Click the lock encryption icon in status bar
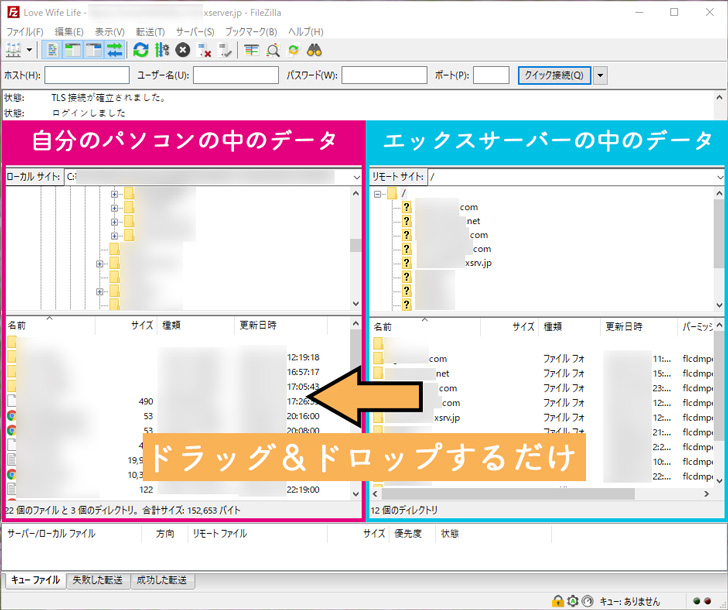Screen dimensions: 728x610 pos(557,601)
